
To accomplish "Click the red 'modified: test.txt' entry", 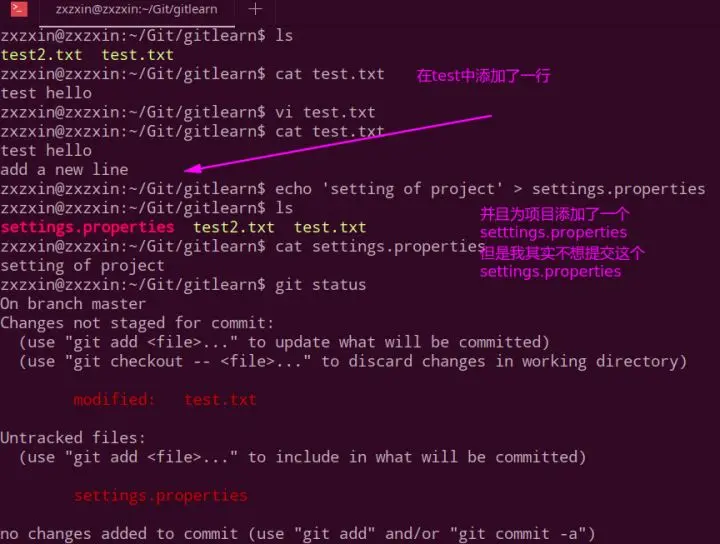I will (165, 399).
